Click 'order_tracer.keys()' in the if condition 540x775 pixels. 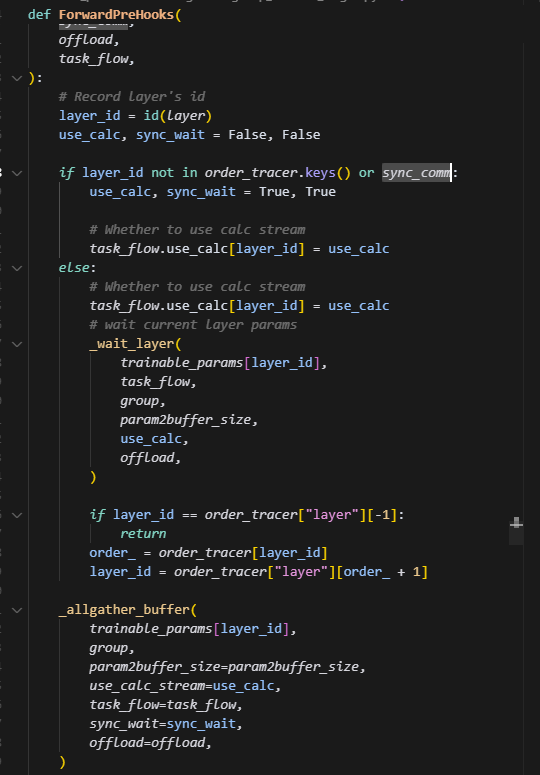(x=278, y=172)
